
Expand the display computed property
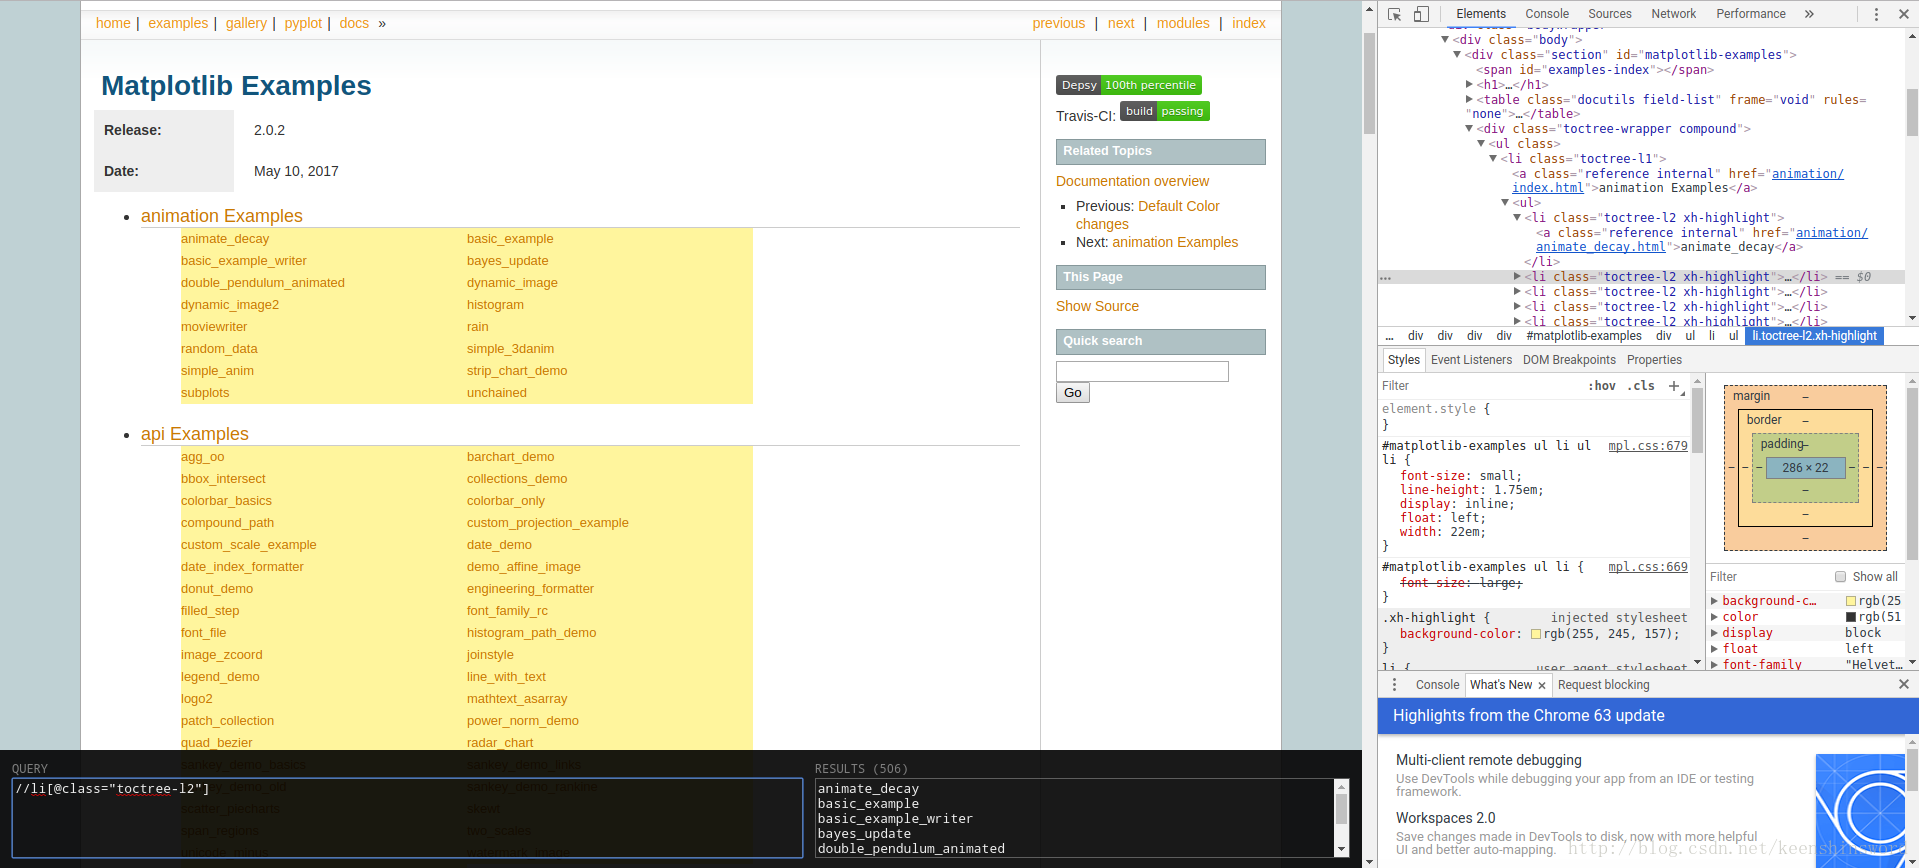[1714, 633]
